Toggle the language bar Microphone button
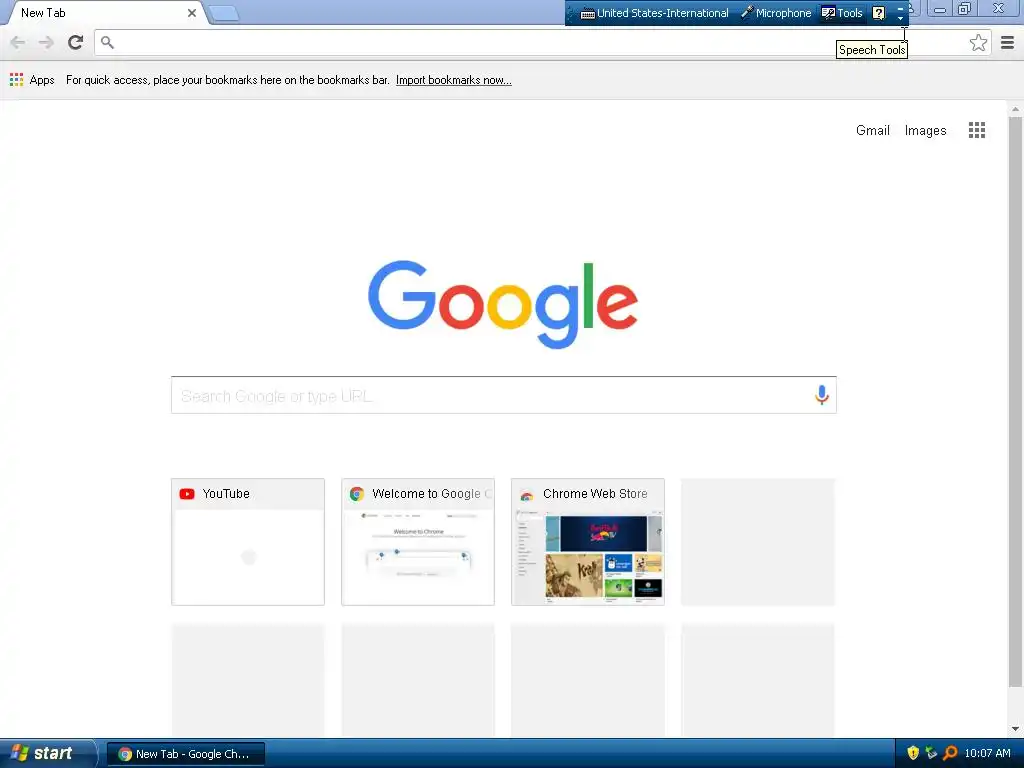This screenshot has height=768, width=1024. click(776, 12)
